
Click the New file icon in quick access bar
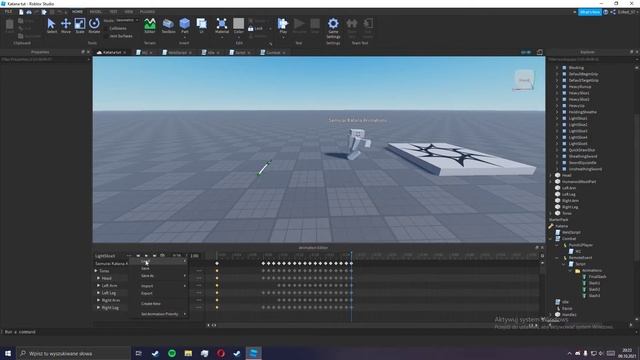click(21, 12)
